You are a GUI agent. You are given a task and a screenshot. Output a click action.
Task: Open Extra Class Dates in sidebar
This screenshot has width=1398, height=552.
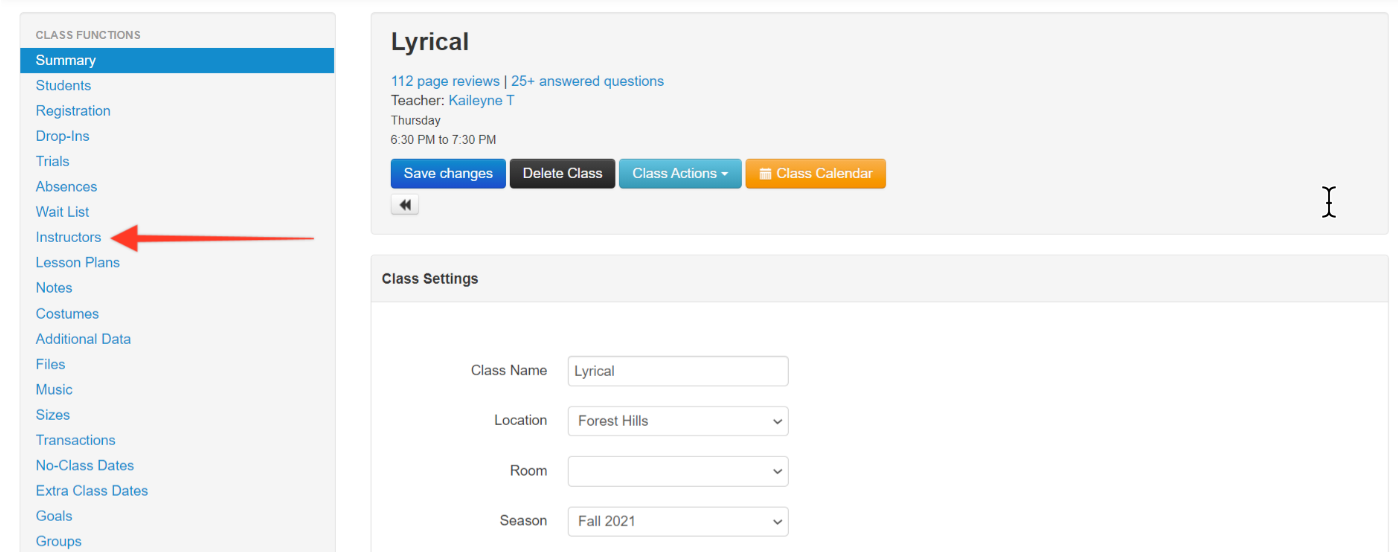click(92, 491)
